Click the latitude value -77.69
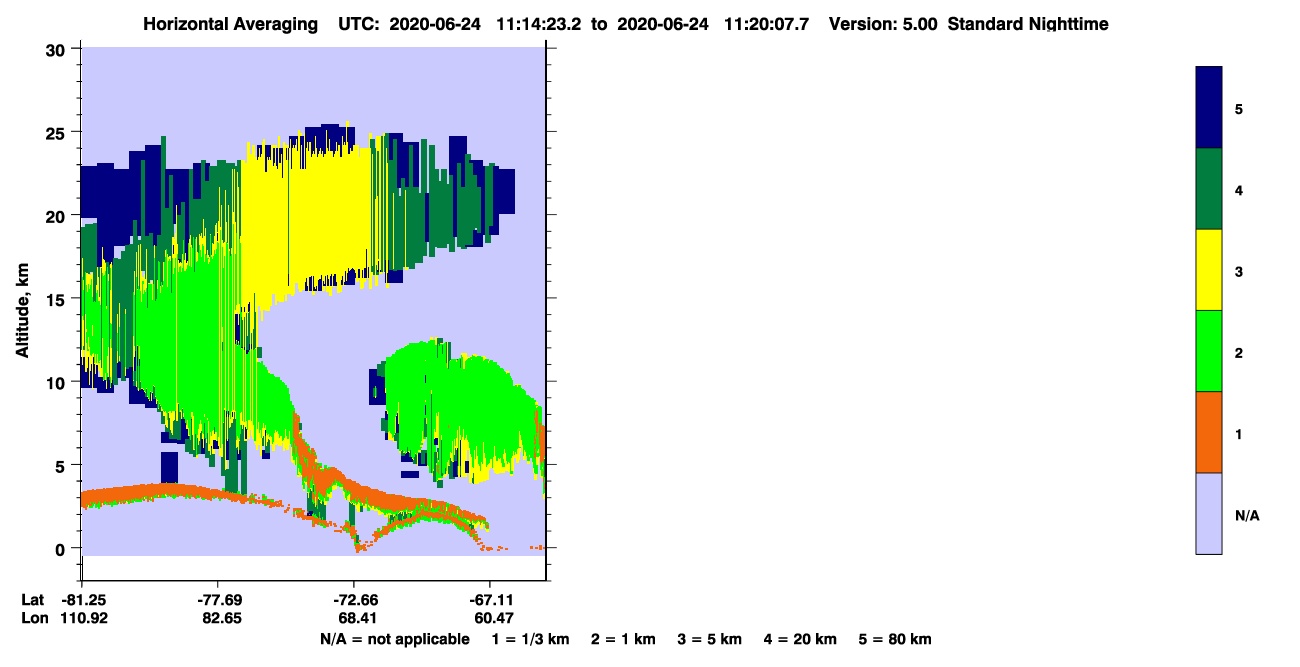Viewport: 1300px width, 667px height. pos(218,600)
